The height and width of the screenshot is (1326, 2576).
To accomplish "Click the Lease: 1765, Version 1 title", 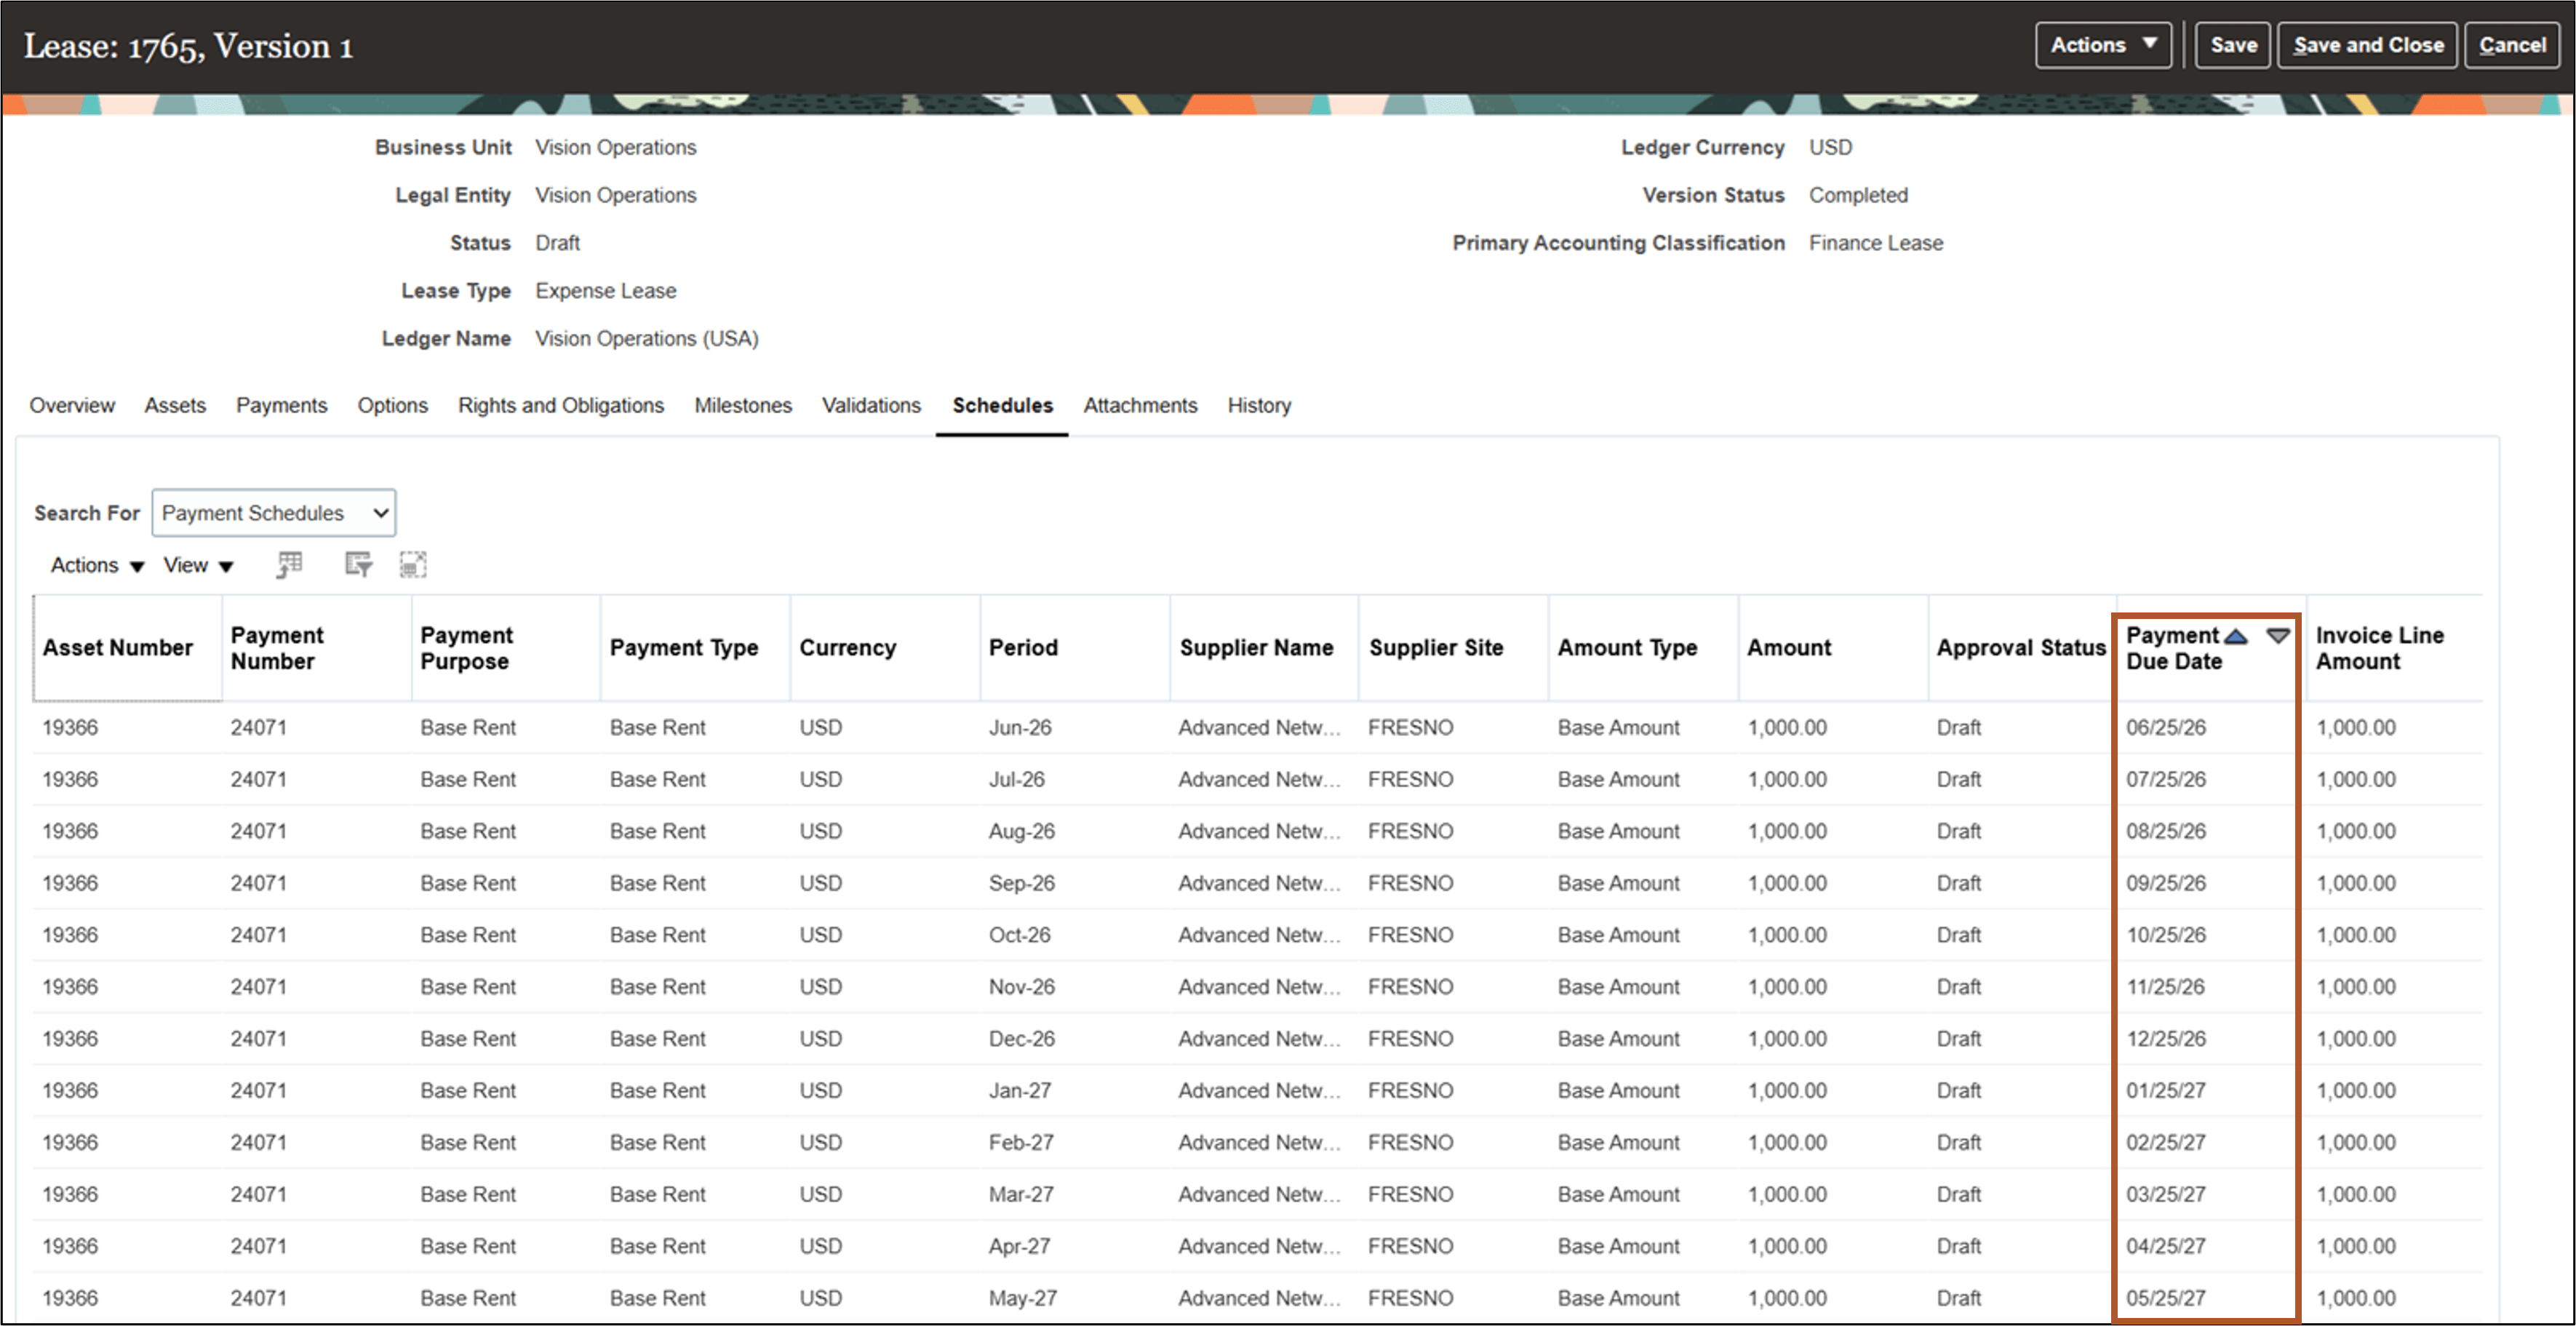I will point(188,47).
